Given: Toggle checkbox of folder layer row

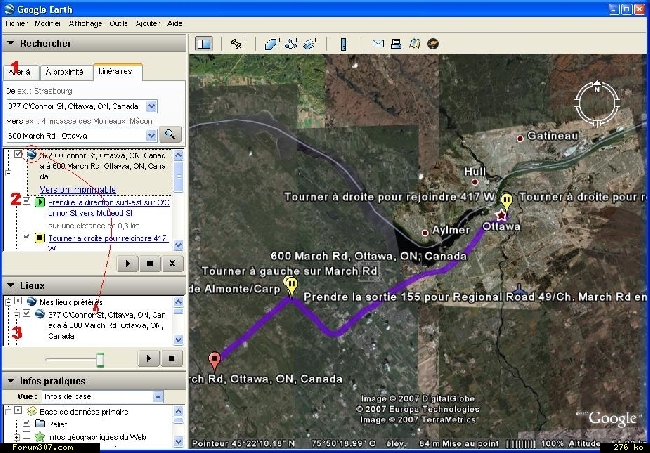Looking at the screenshot, I should coord(26,424).
